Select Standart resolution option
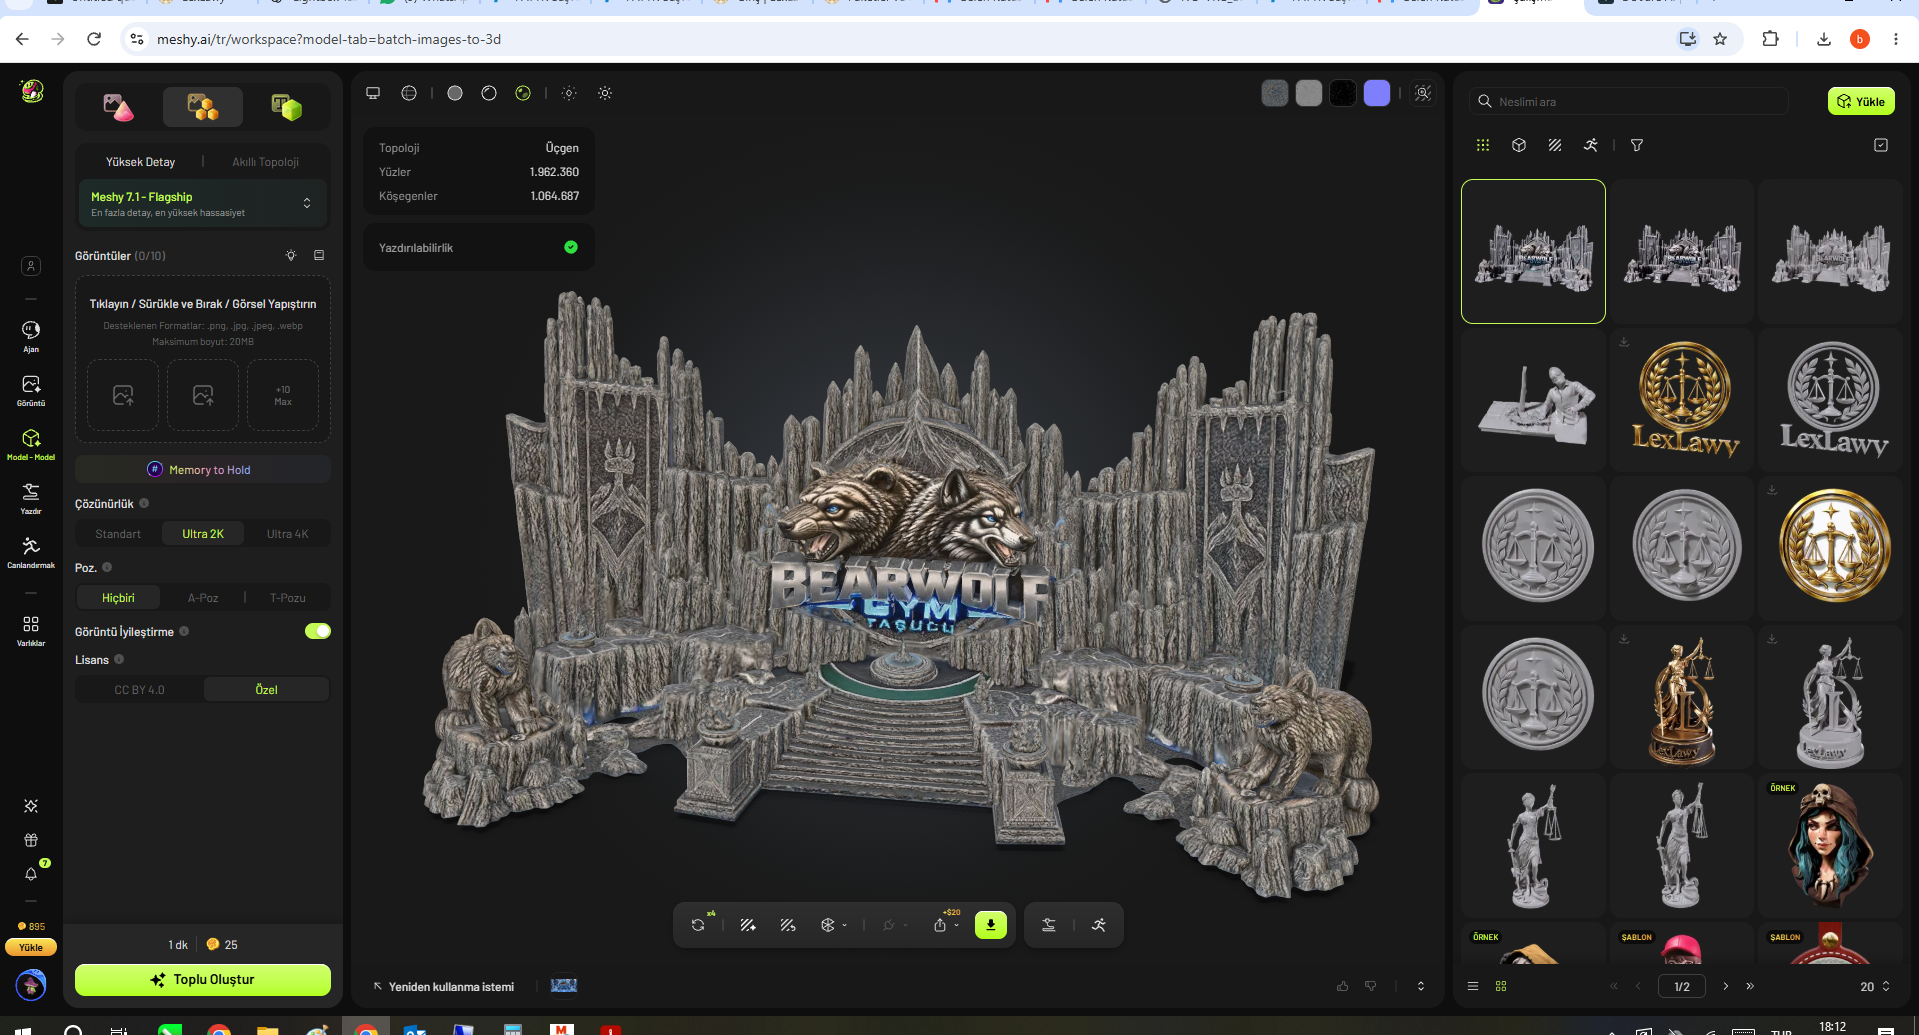The width and height of the screenshot is (1919, 1035). click(118, 534)
